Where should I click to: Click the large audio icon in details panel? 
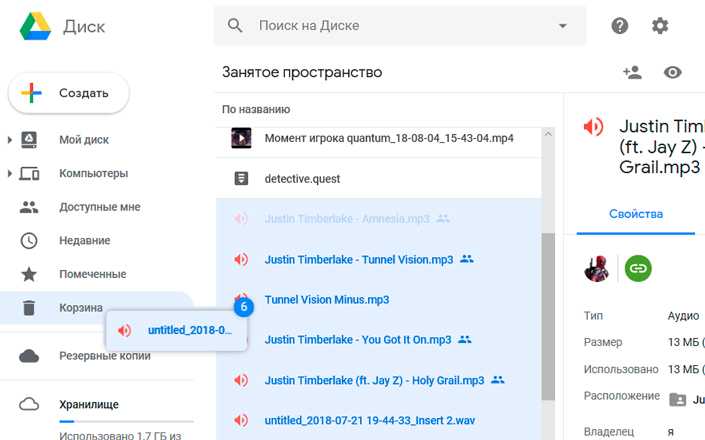click(x=593, y=127)
